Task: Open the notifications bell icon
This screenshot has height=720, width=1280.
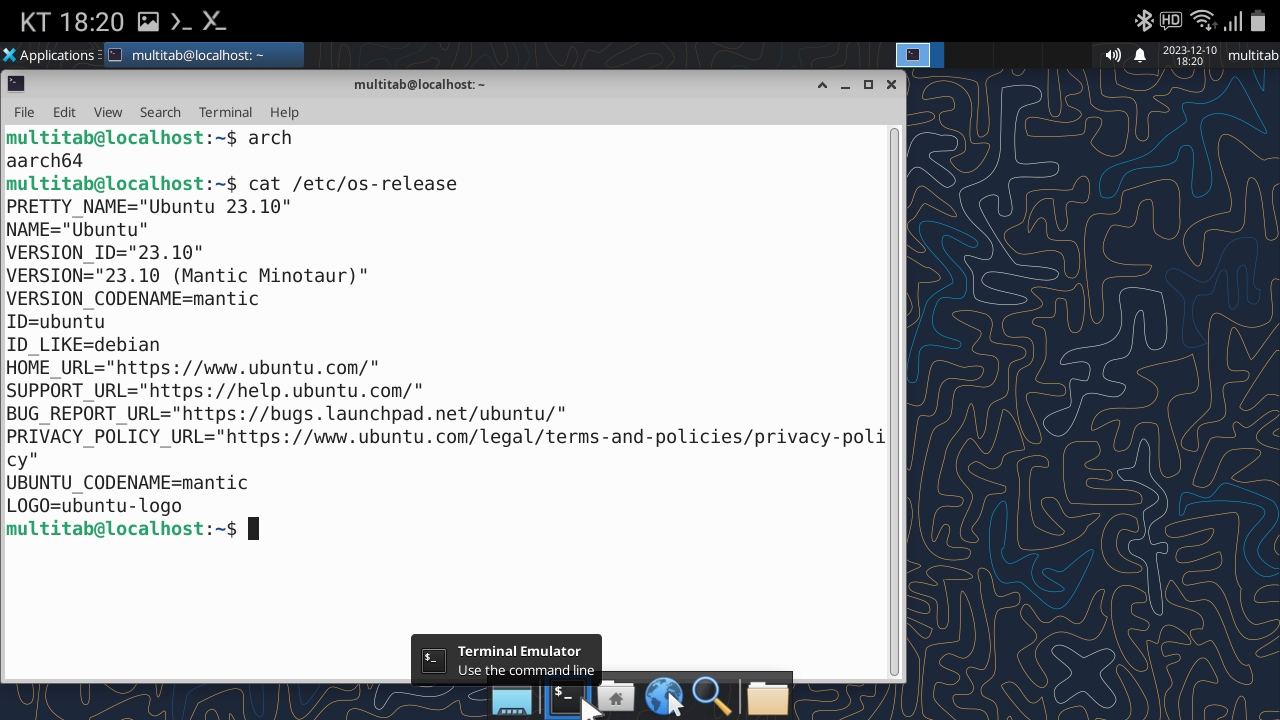Action: pyautogui.click(x=1139, y=55)
